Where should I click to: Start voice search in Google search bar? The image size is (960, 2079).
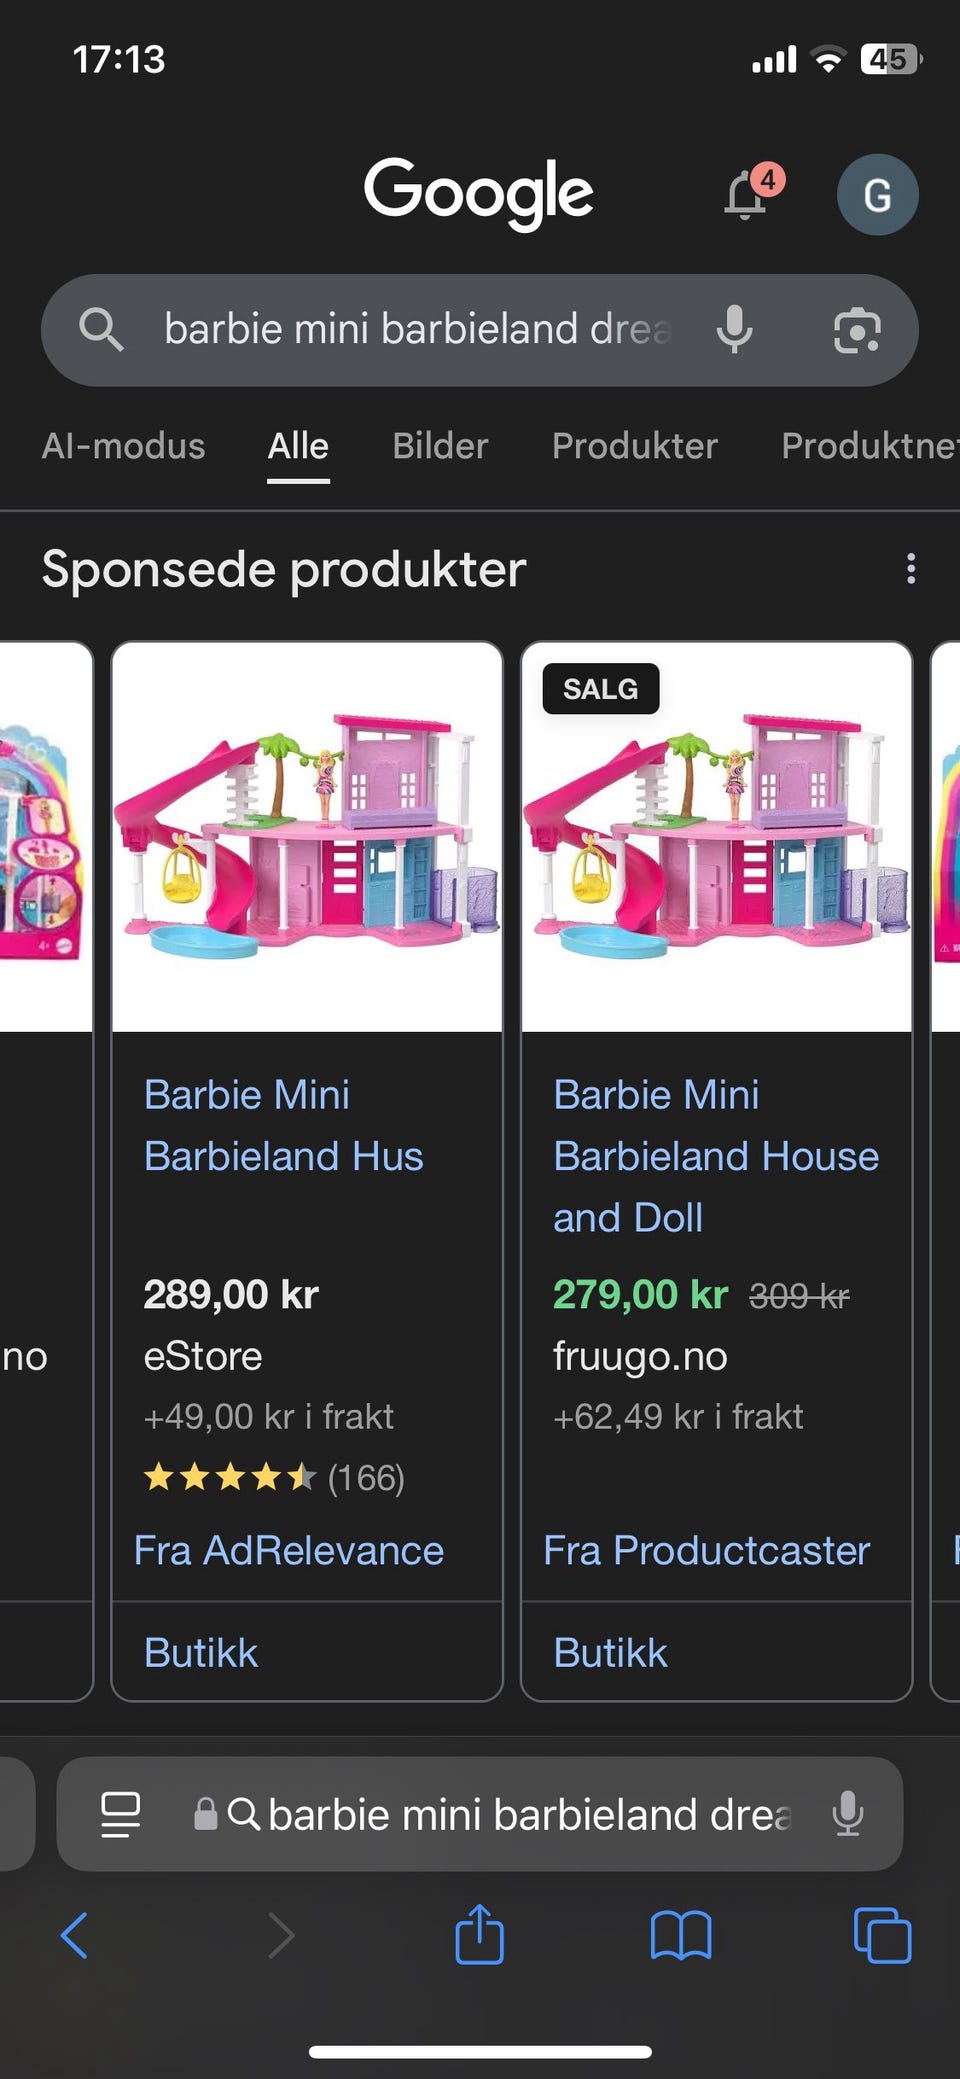tap(735, 330)
